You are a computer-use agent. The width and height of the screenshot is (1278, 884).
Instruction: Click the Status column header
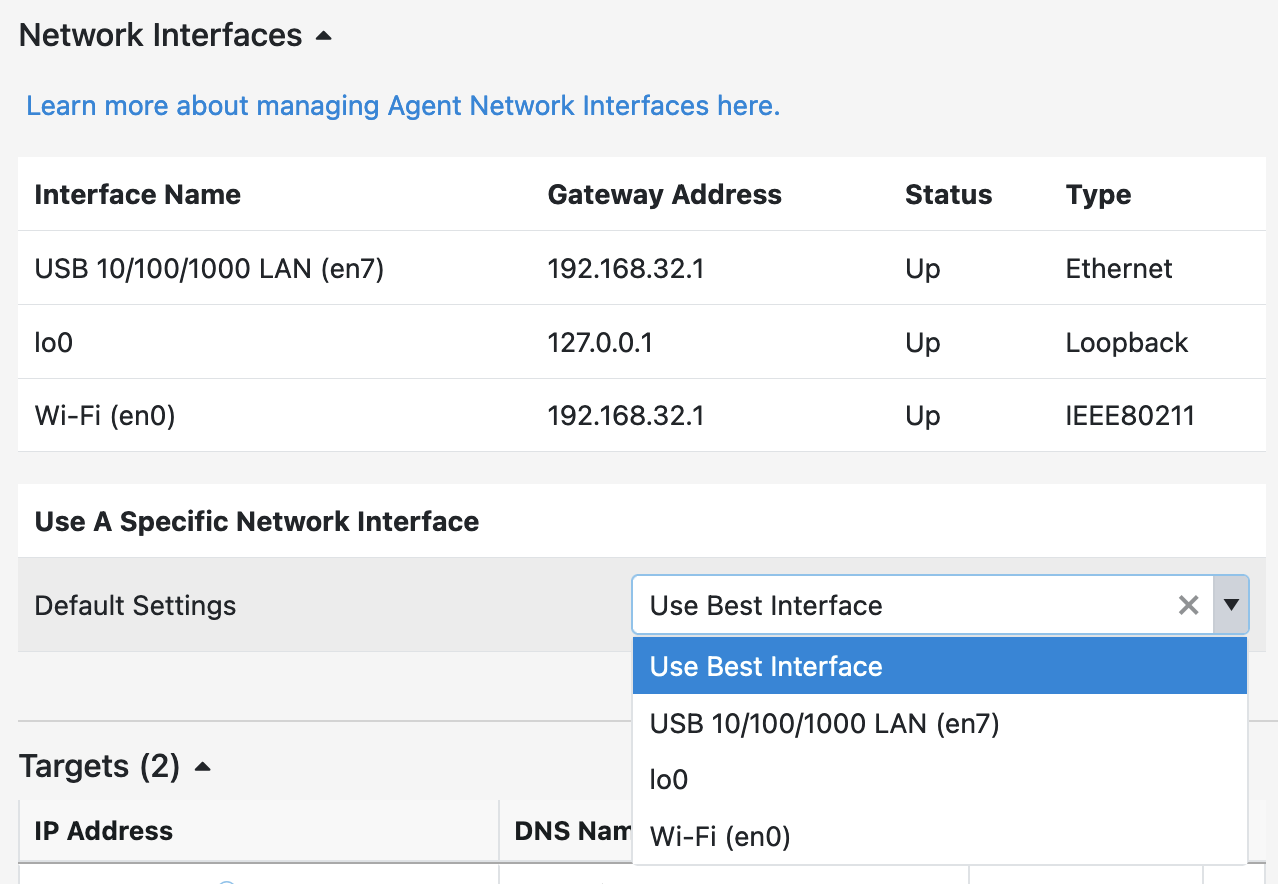(x=947, y=194)
